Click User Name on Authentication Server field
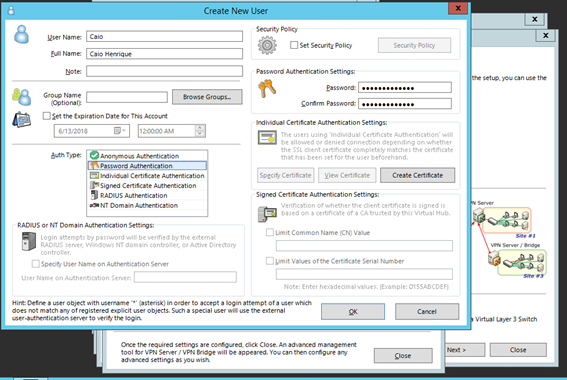 click(x=185, y=277)
